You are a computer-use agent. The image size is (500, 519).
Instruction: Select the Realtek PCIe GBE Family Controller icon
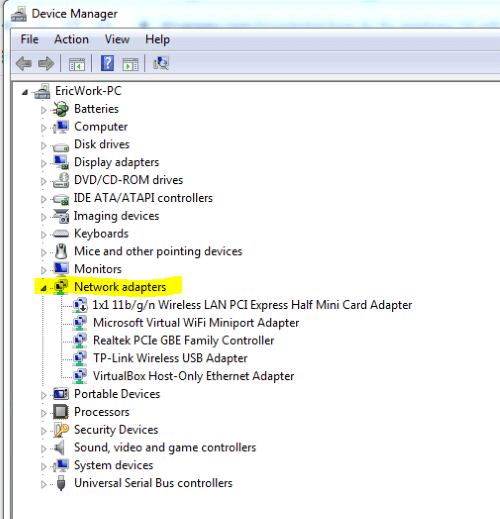tap(80, 340)
